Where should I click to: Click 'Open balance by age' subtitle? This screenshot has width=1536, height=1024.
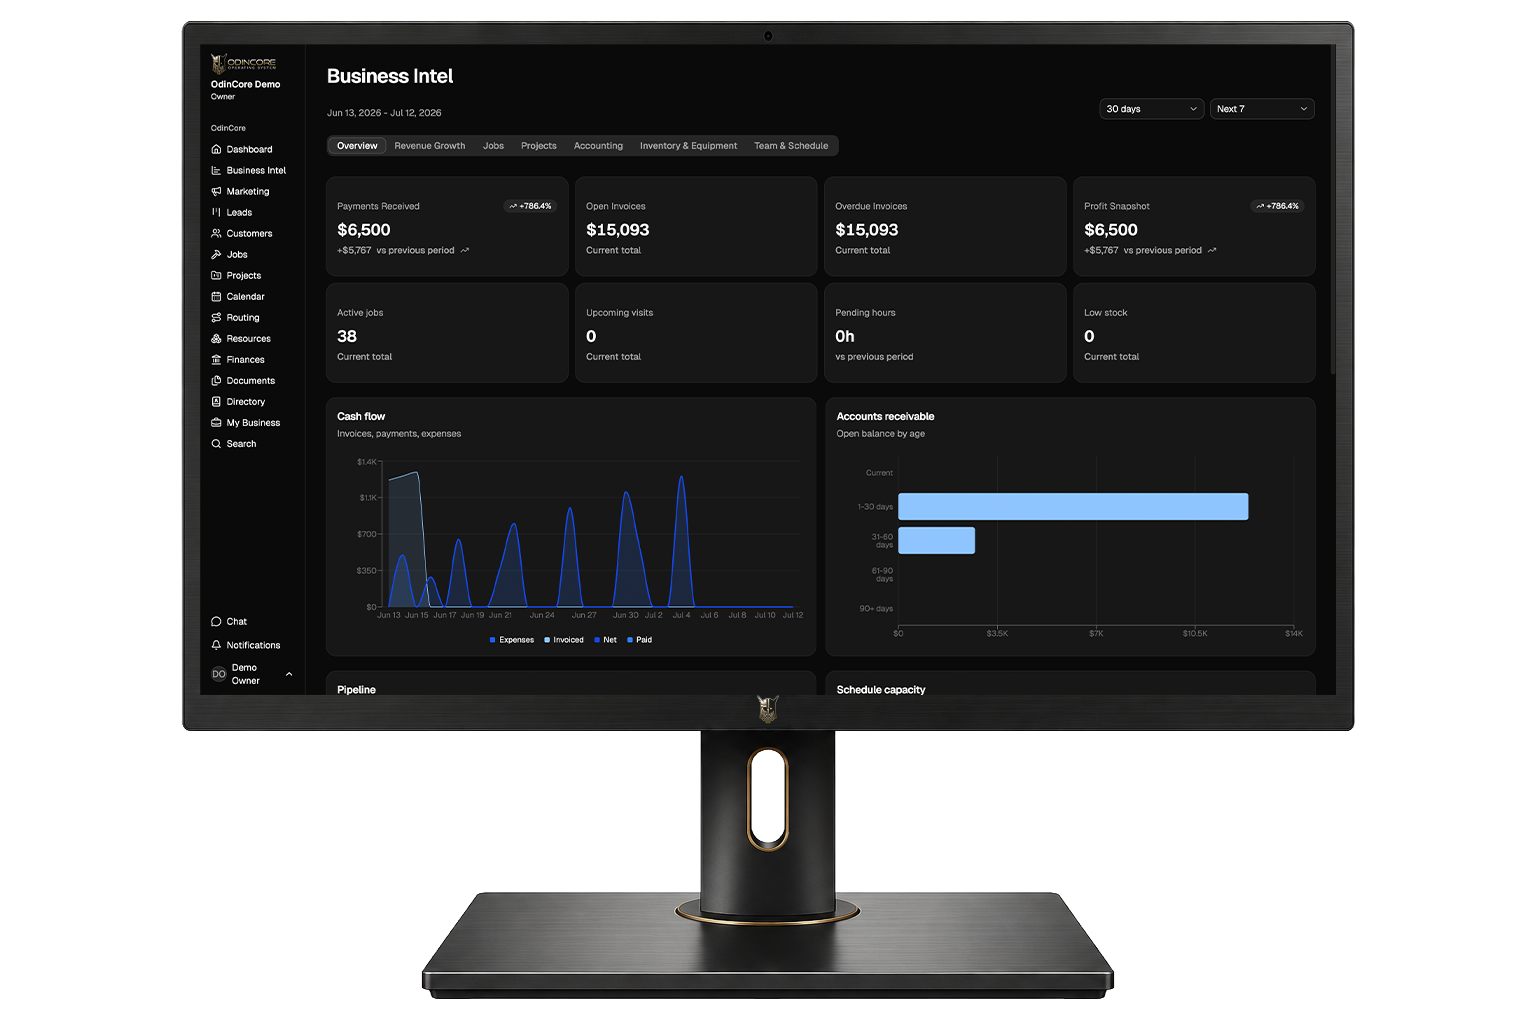(x=880, y=434)
